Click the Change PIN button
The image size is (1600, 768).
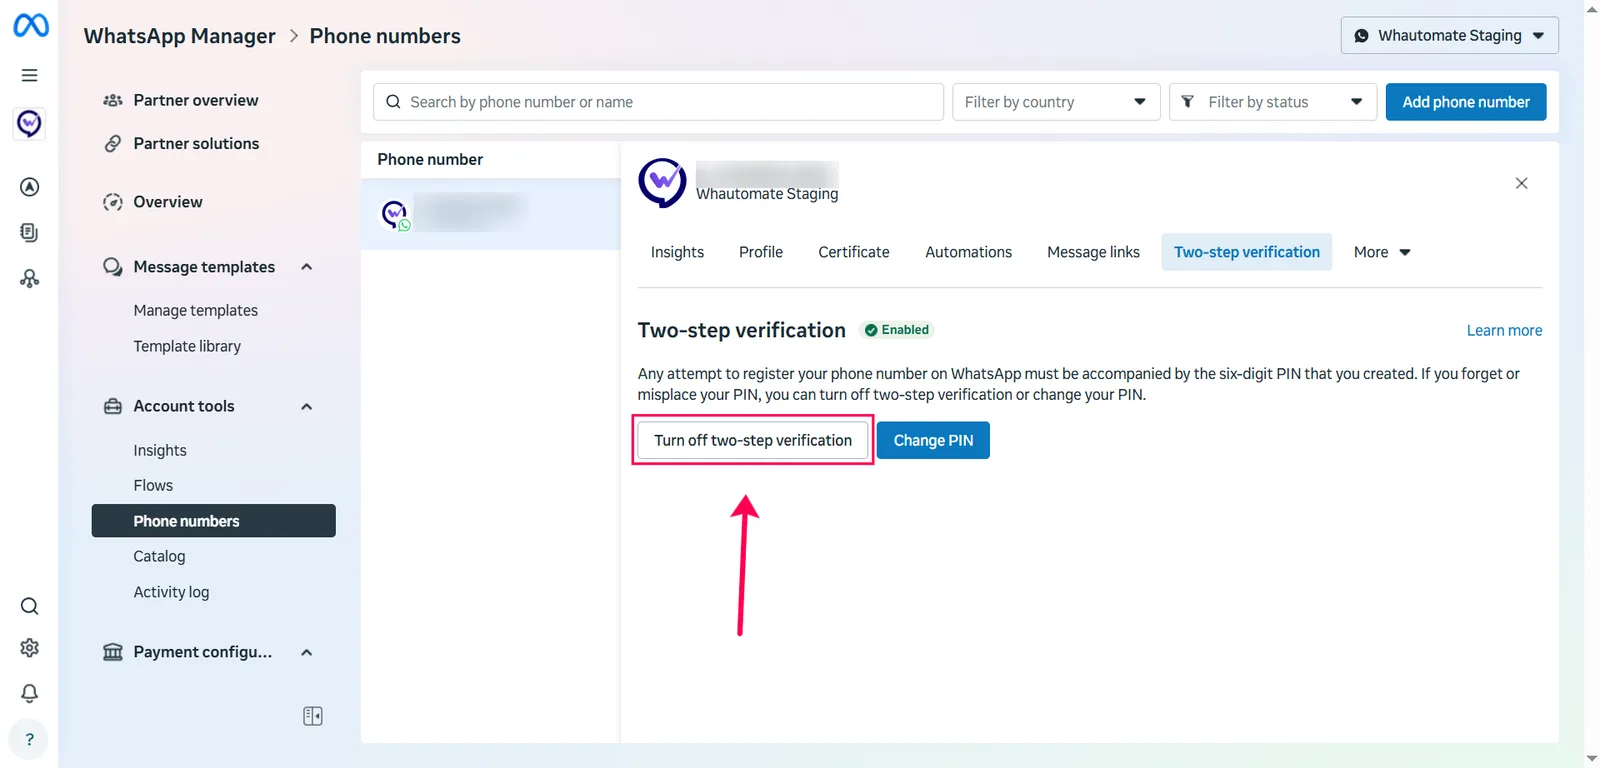point(933,440)
